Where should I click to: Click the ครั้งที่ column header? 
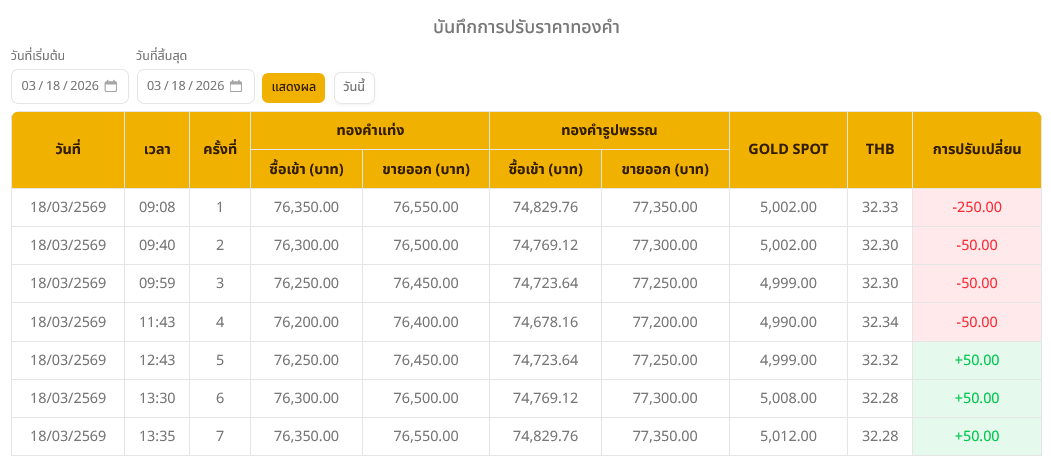tap(220, 150)
